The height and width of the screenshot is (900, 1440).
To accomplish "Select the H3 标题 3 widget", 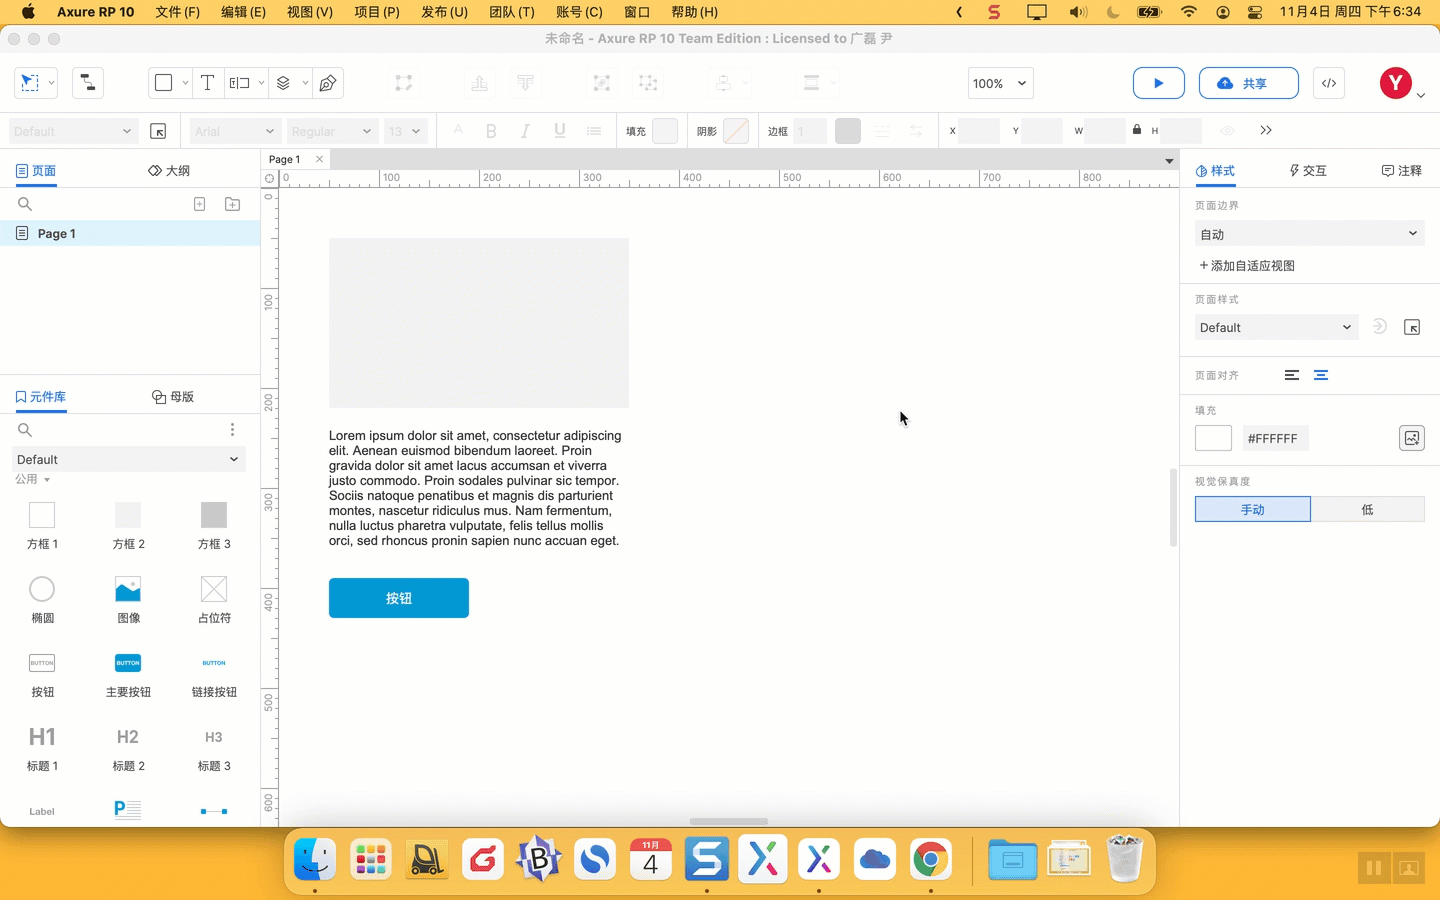I will (x=214, y=748).
